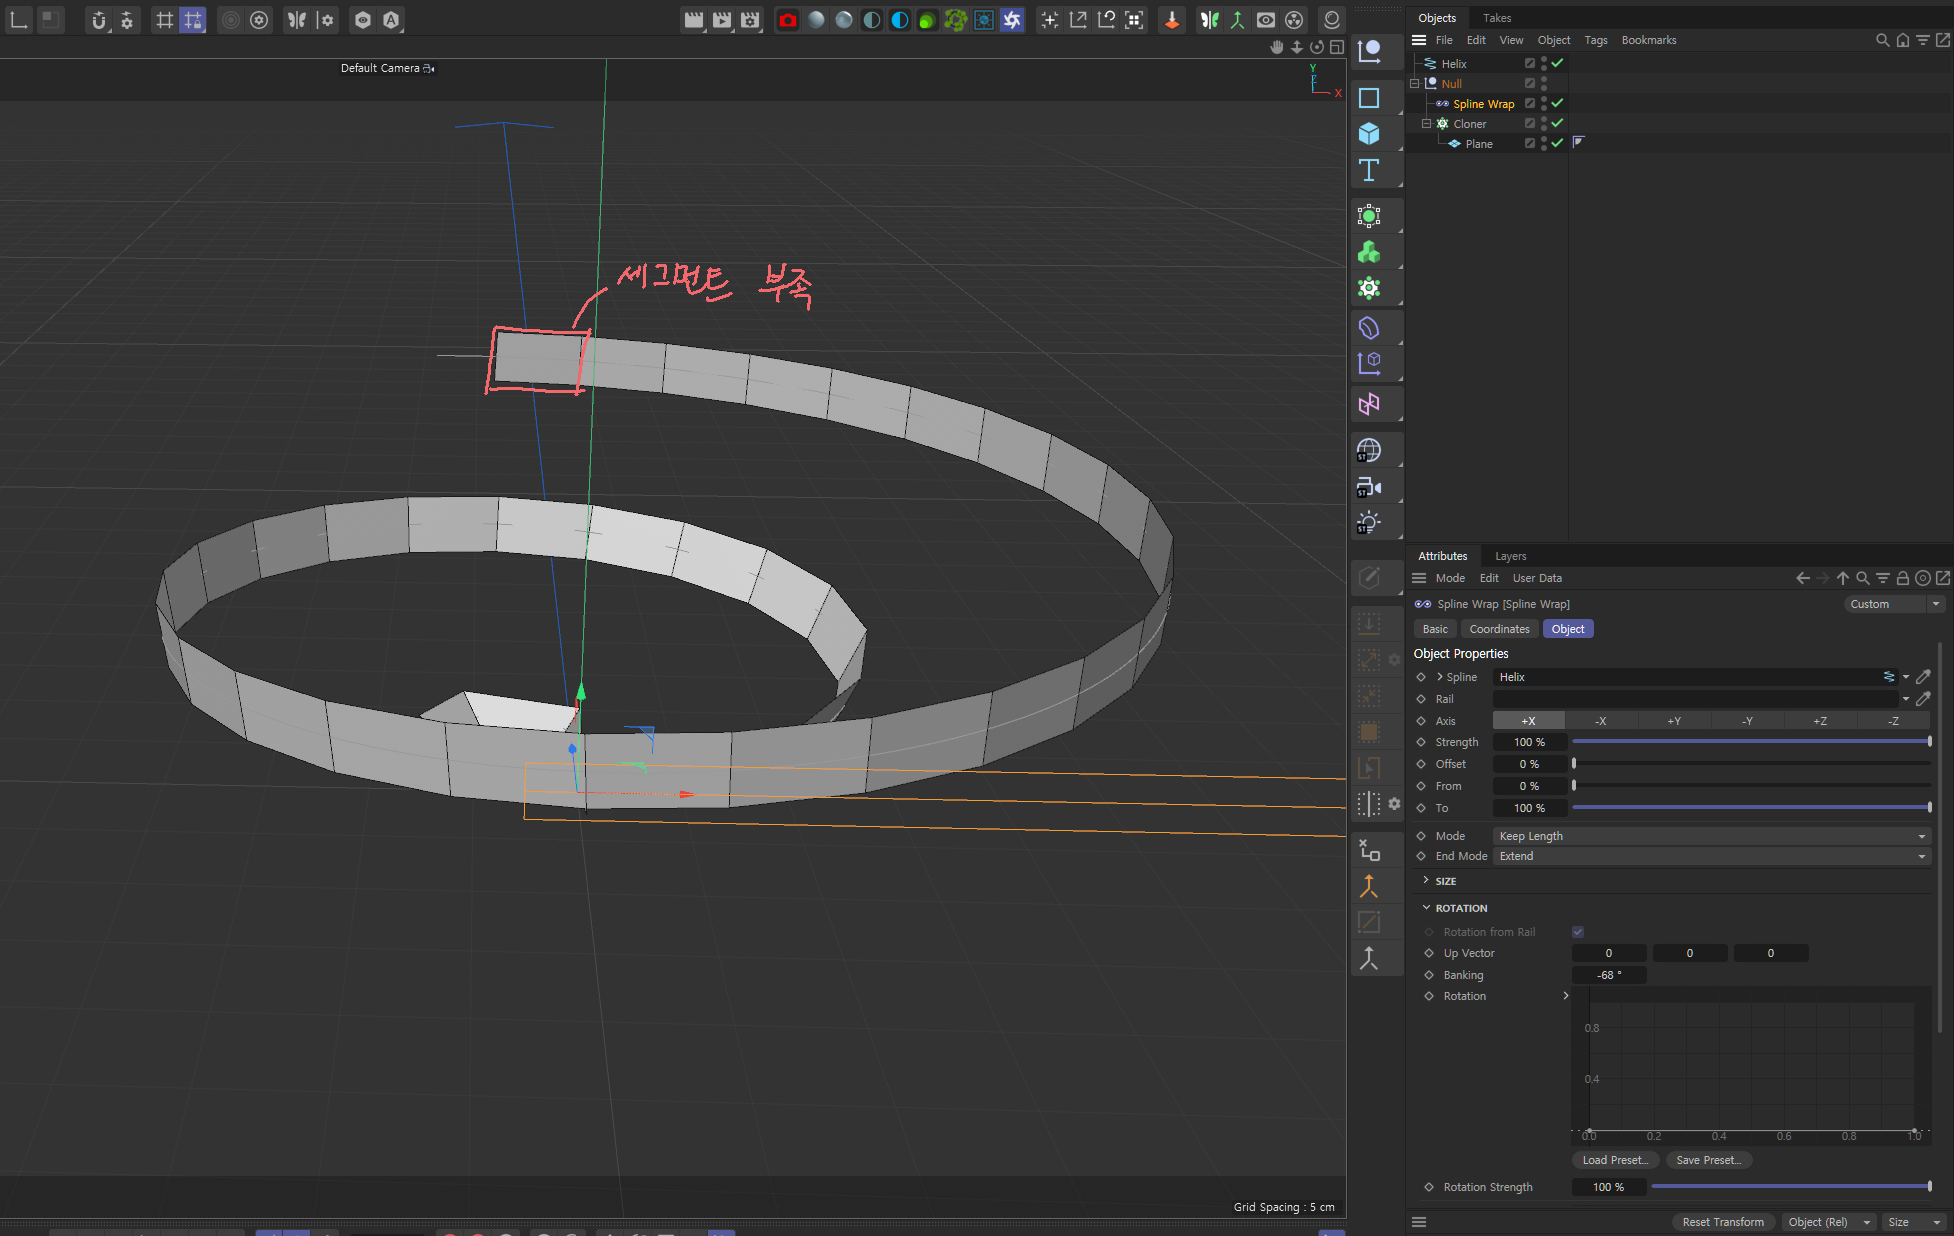Open Edit Render Settings clapboard gear icon

point(750,20)
